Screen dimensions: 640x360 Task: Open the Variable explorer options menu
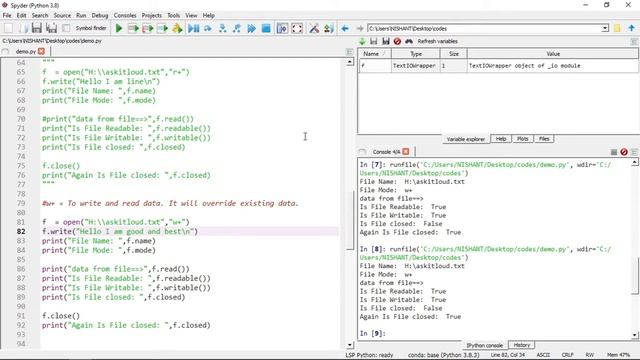634,41
